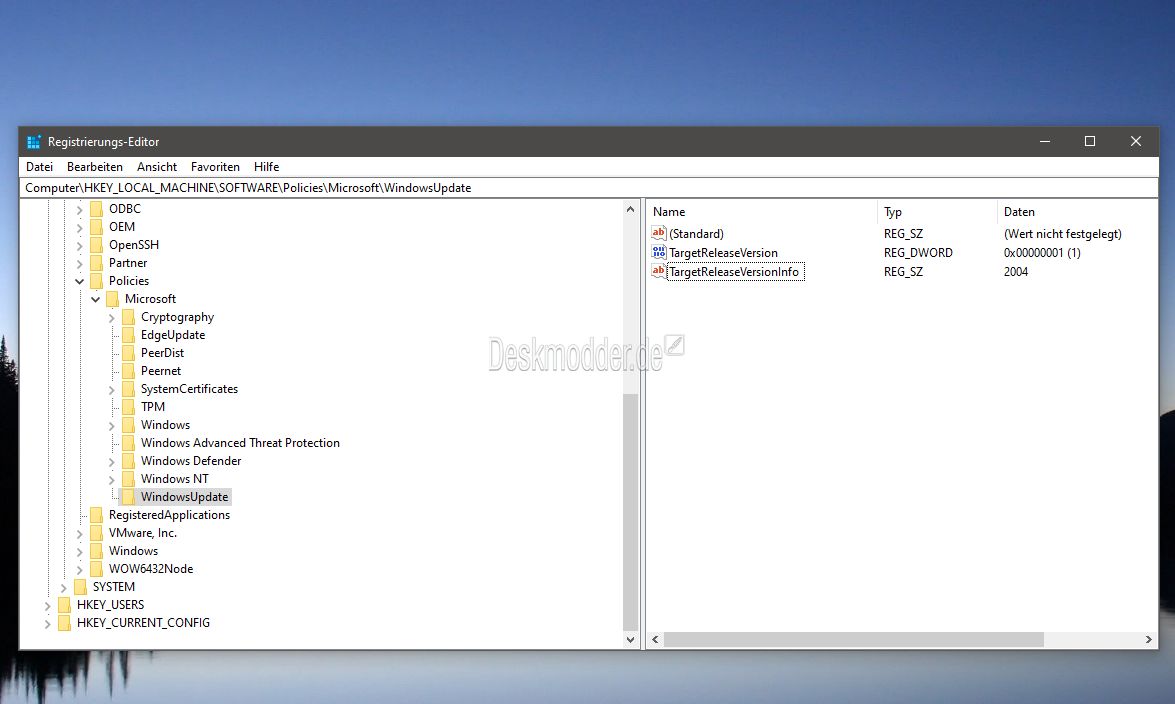Expand the Cryptography key
This screenshot has height=704, width=1175.
pos(112,318)
